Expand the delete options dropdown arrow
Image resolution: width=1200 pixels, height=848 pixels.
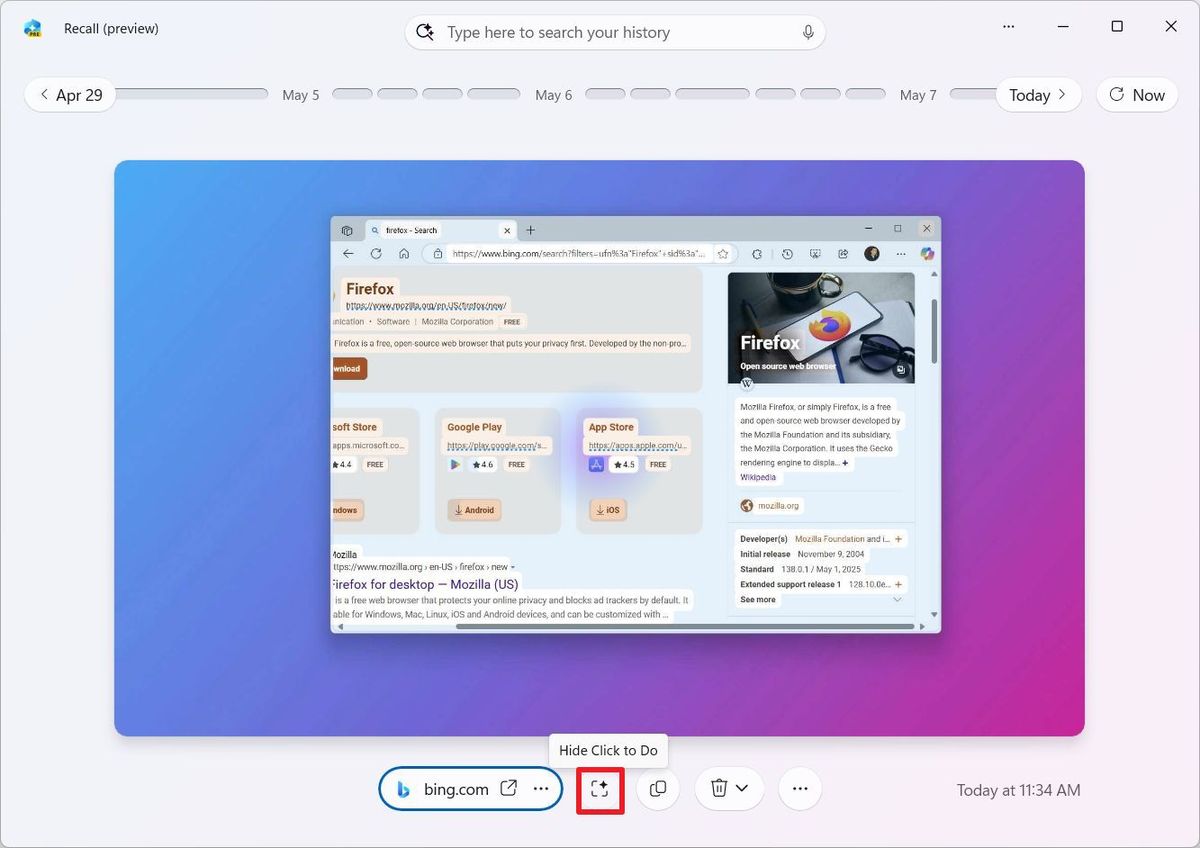pos(743,789)
